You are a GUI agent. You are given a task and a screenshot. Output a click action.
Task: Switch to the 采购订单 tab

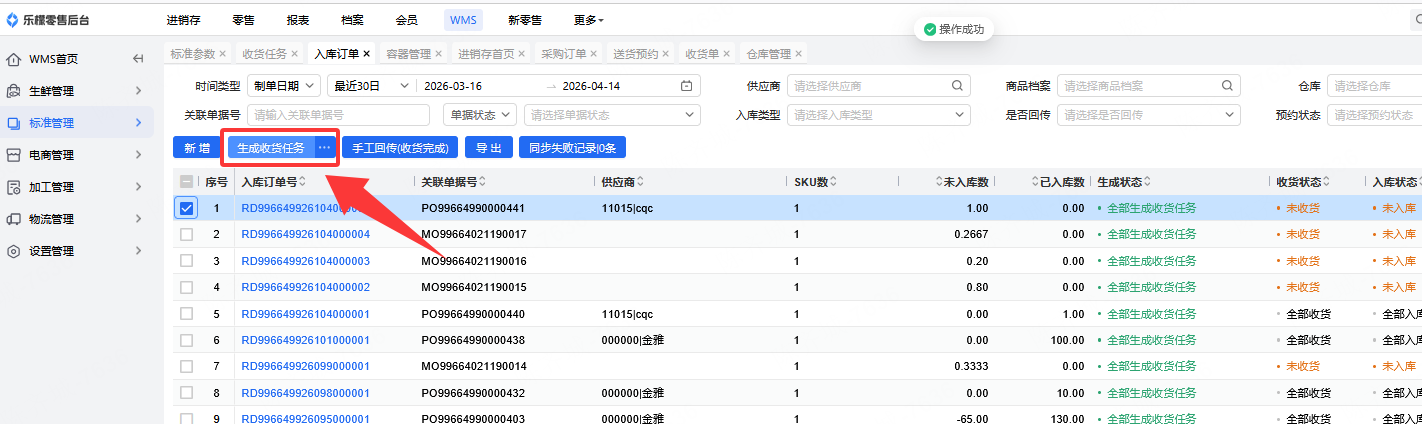point(563,54)
